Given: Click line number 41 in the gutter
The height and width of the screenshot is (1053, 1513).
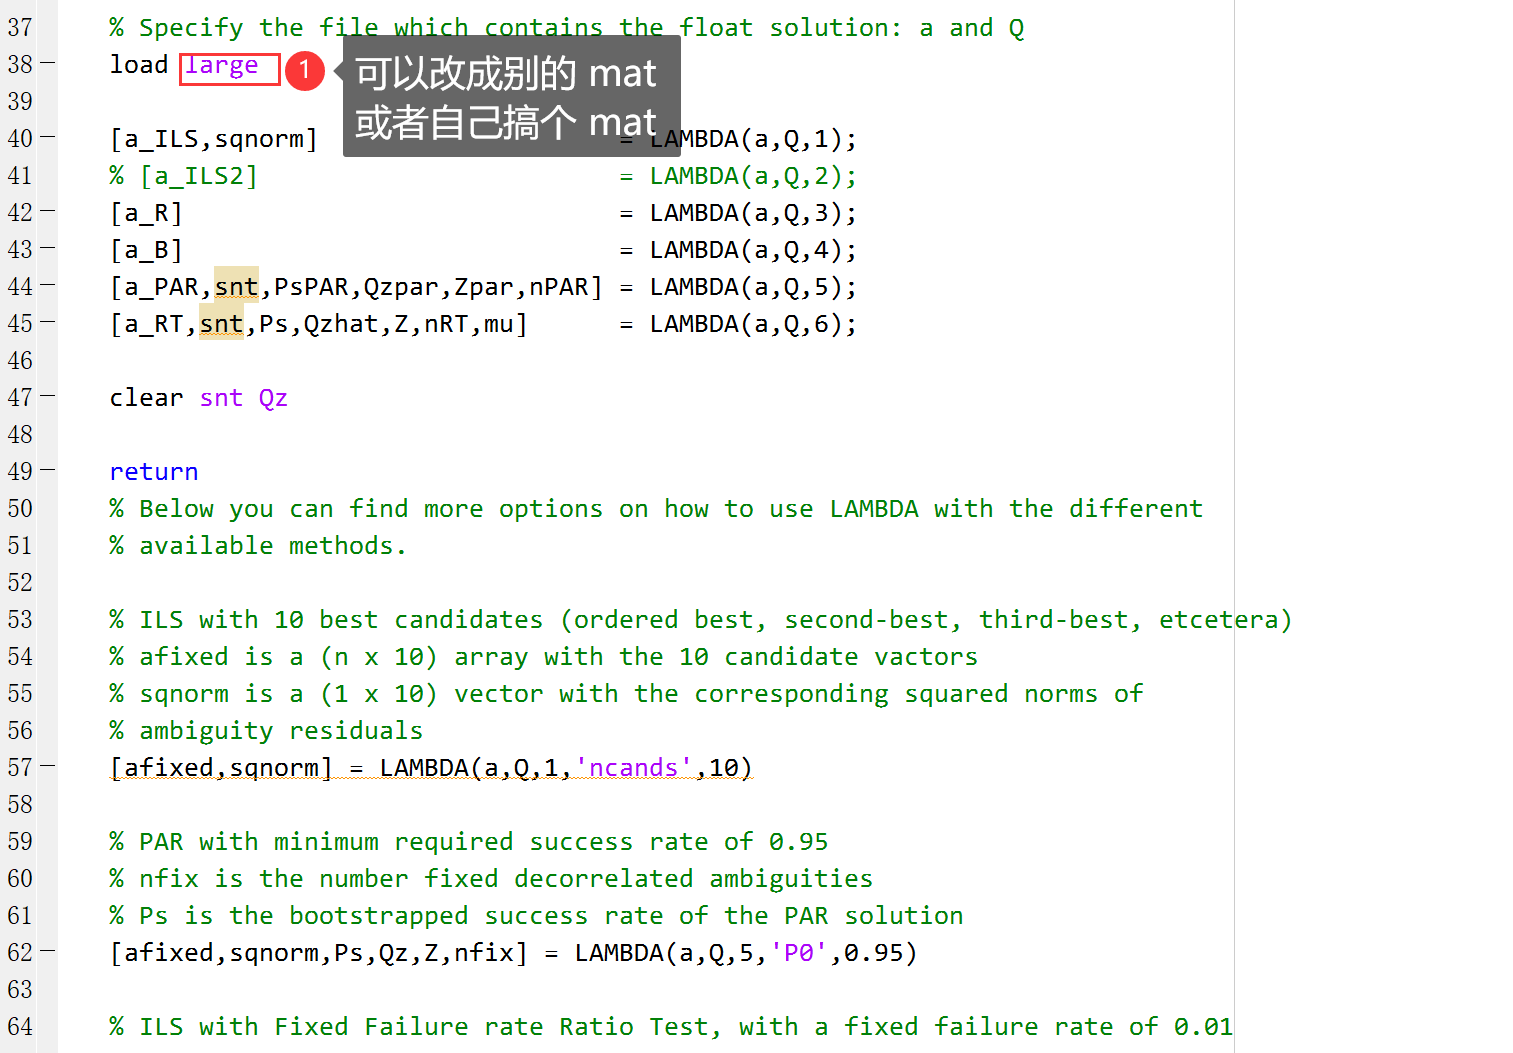Looking at the screenshot, I should click(20, 176).
